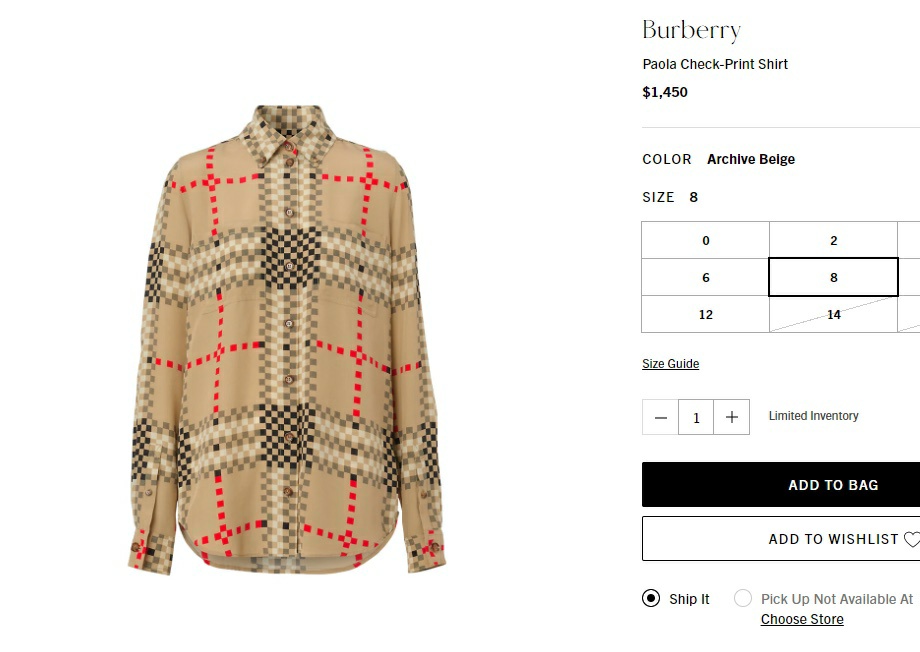The width and height of the screenshot is (920, 652).
Task: Choose size 12
Action: (706, 314)
